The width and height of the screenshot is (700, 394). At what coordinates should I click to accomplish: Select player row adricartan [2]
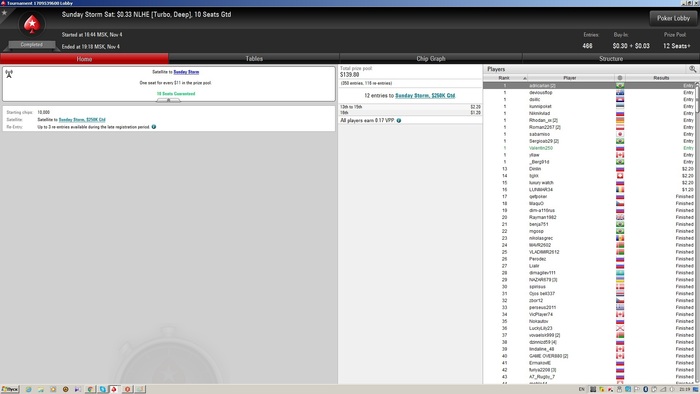pos(589,86)
